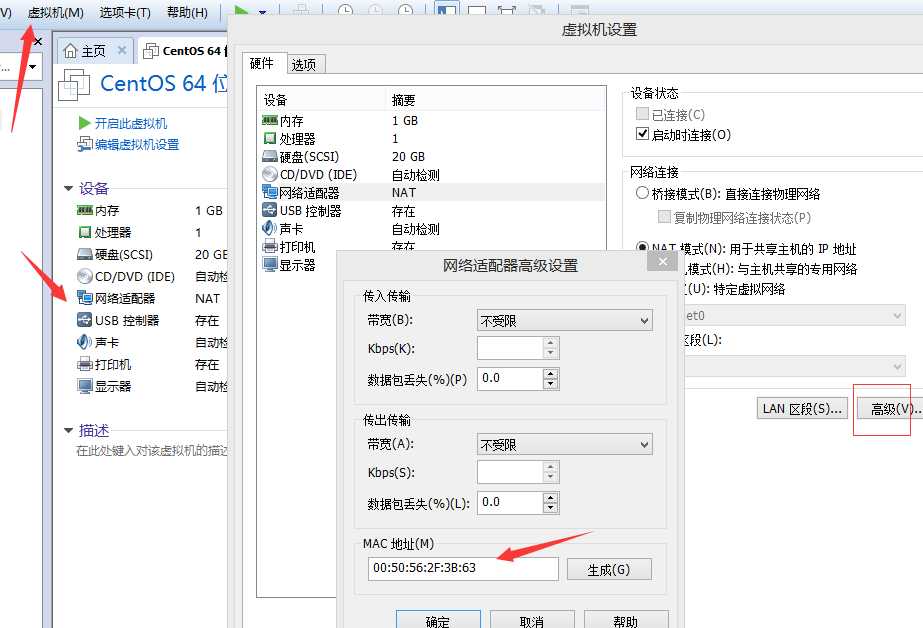Image resolution: width=923 pixels, height=628 pixels.
Task: Open the incoming 带宽(B) dropdown
Action: (565, 320)
